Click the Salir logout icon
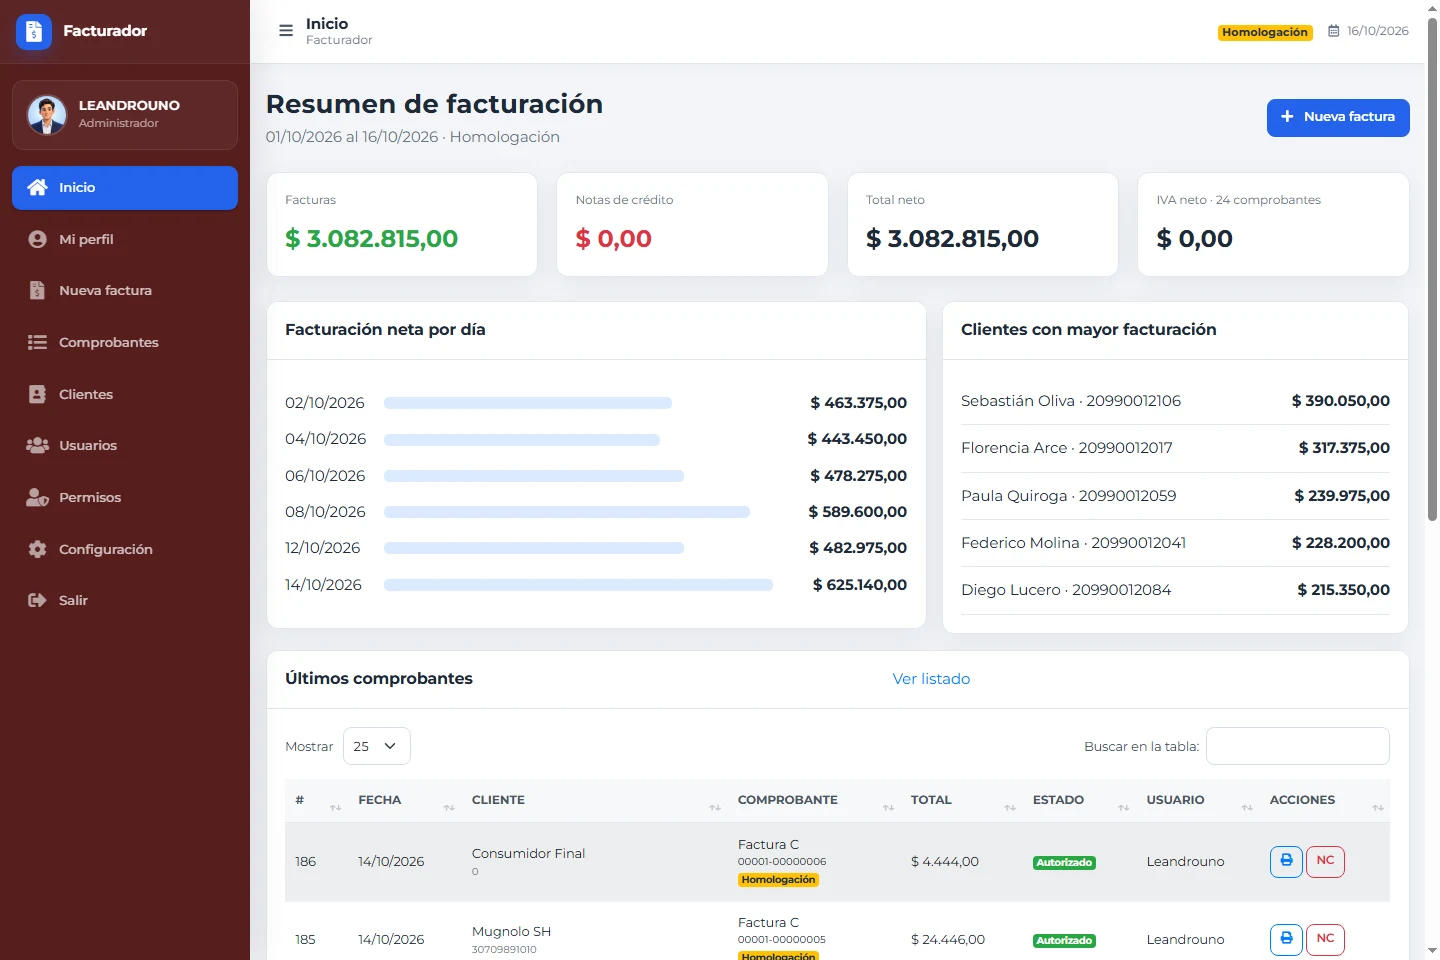The width and height of the screenshot is (1440, 960). 37,600
